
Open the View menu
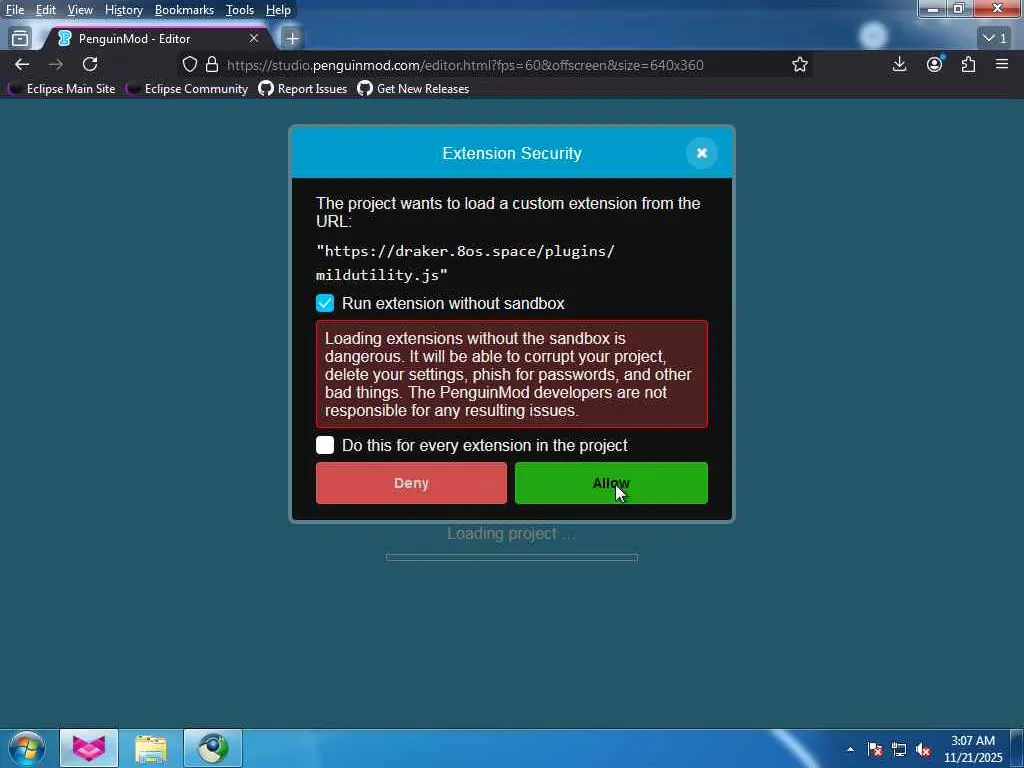[80, 10]
